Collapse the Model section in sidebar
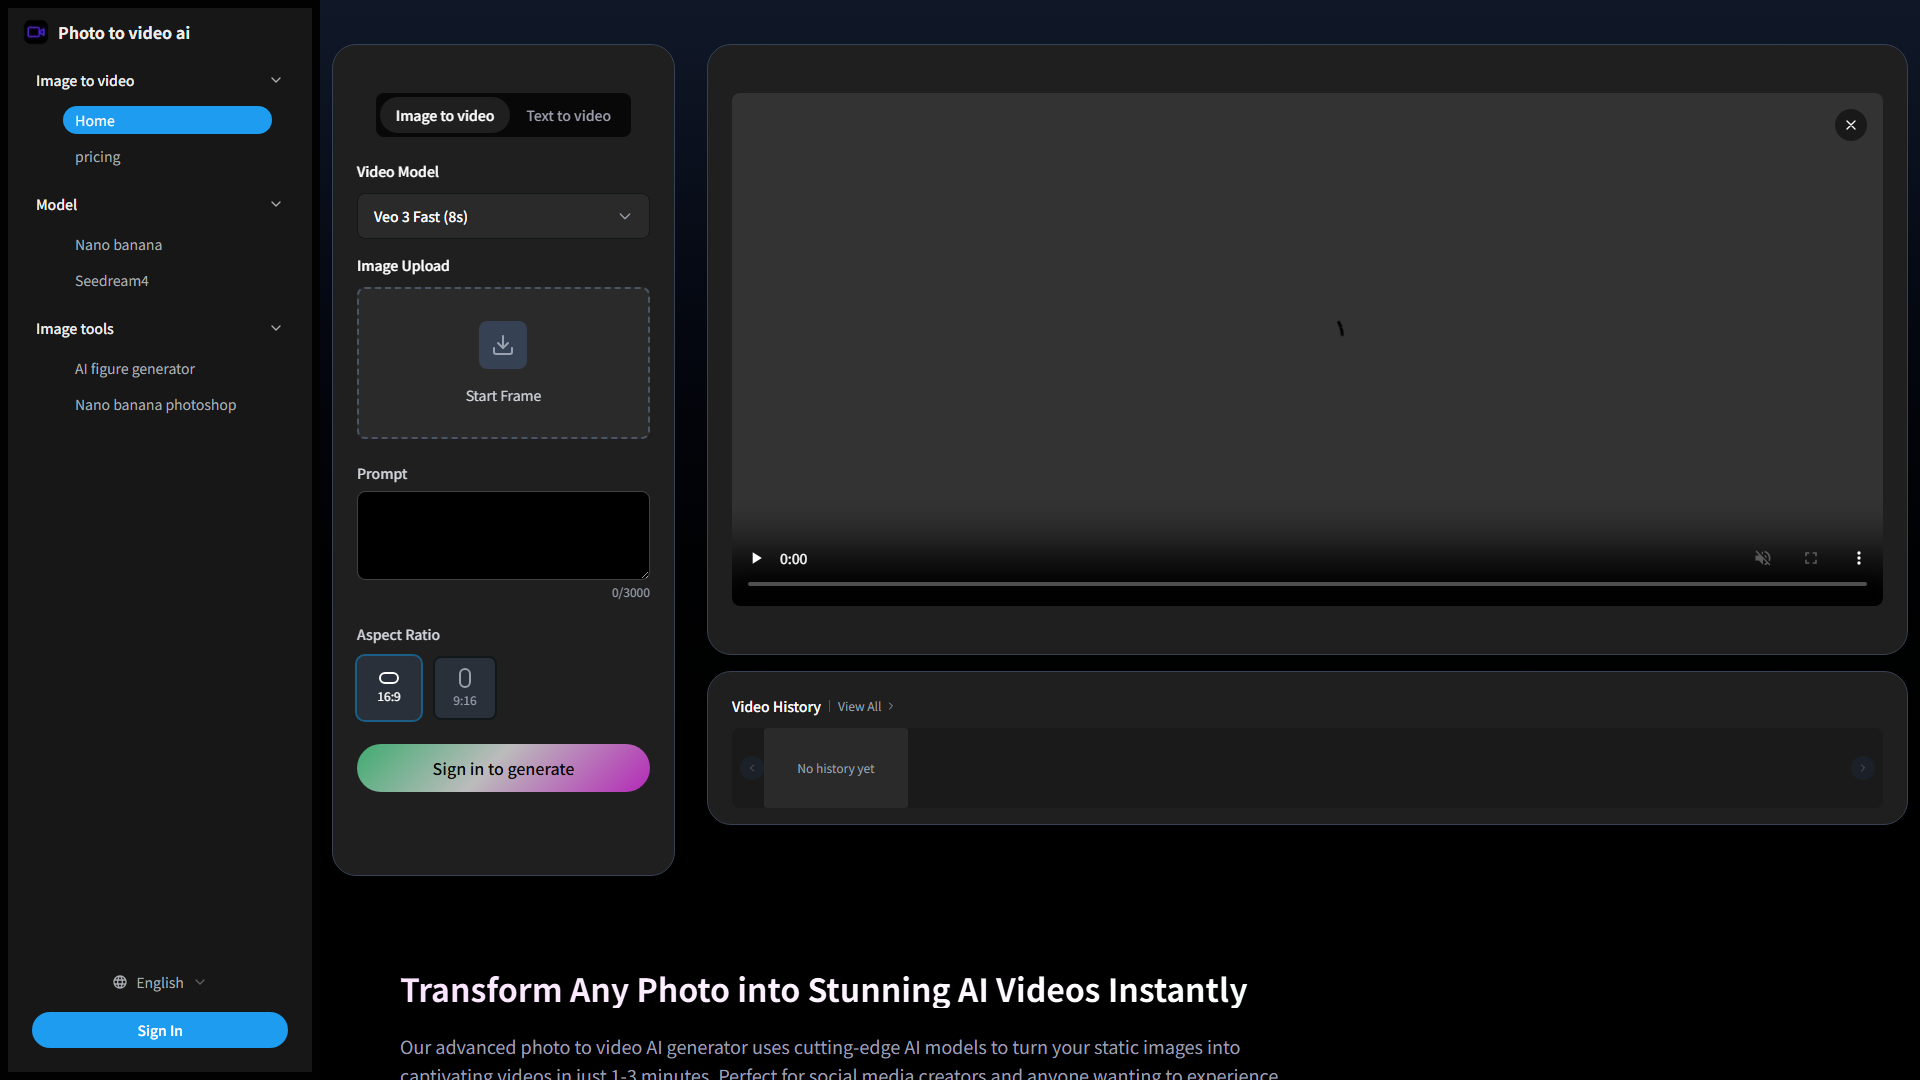 pyautogui.click(x=276, y=204)
